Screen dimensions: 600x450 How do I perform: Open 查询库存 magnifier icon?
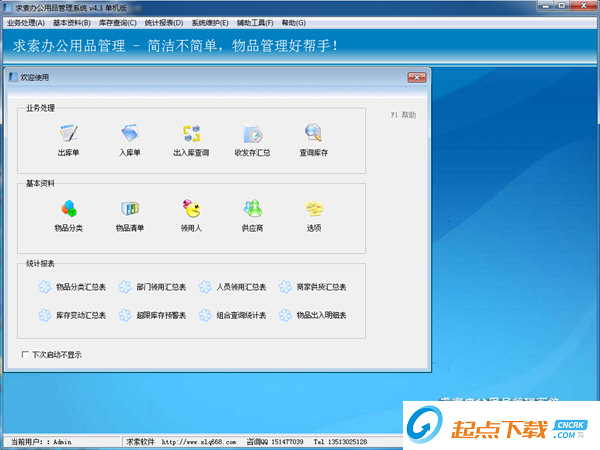[x=314, y=133]
